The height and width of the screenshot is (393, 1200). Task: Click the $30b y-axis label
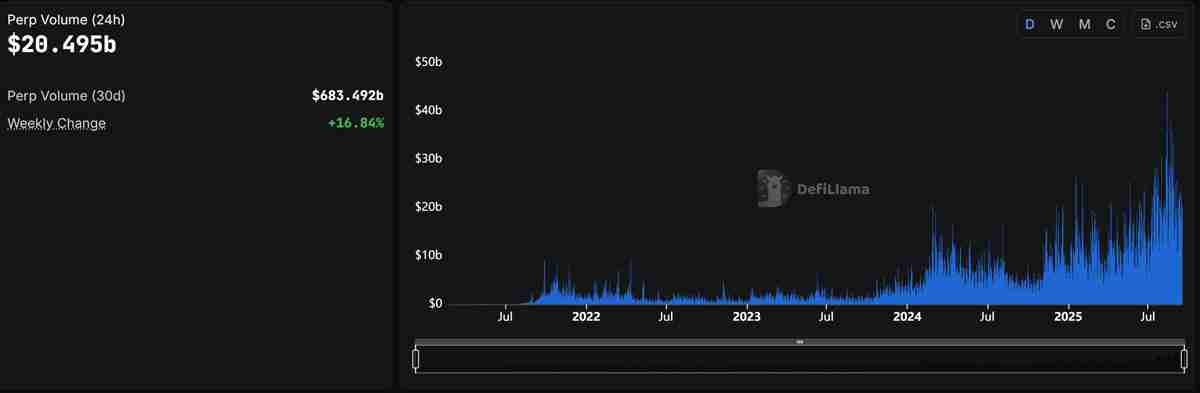click(429, 158)
